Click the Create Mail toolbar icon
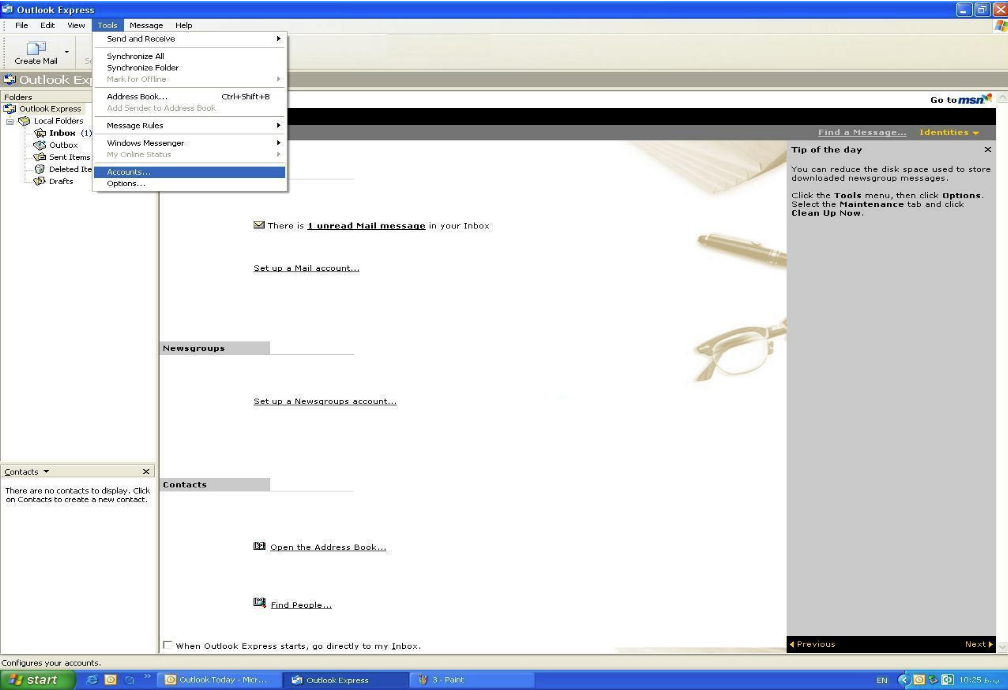The width and height of the screenshot is (1008, 690). click(x=36, y=53)
